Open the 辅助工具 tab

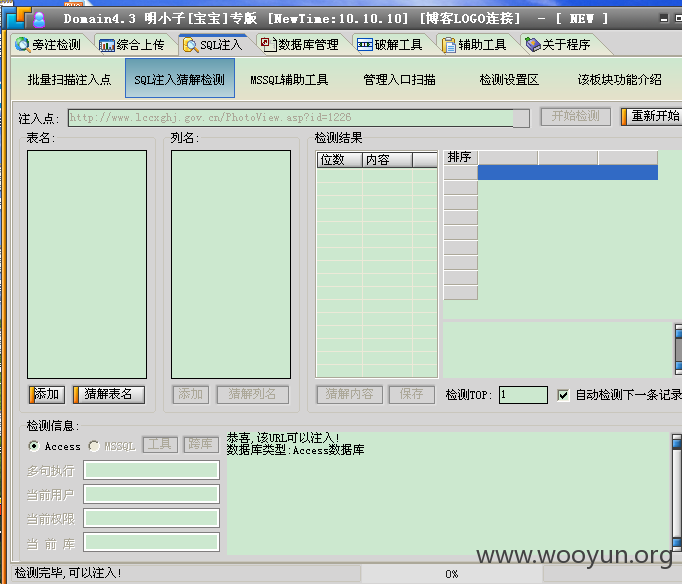[474, 44]
